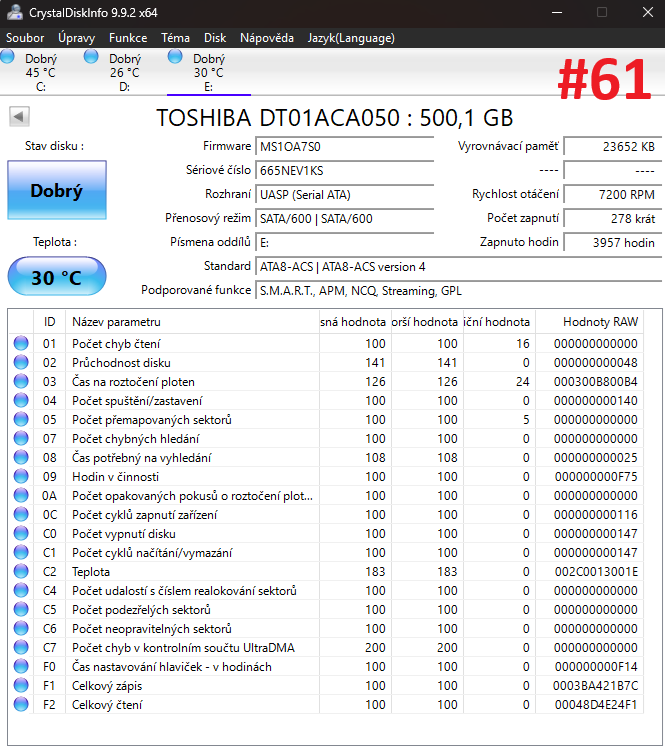Viewport: 665px width, 747px height.
Task: Click status orb of row C0 Počet vypnutí disku
Action: [21, 533]
